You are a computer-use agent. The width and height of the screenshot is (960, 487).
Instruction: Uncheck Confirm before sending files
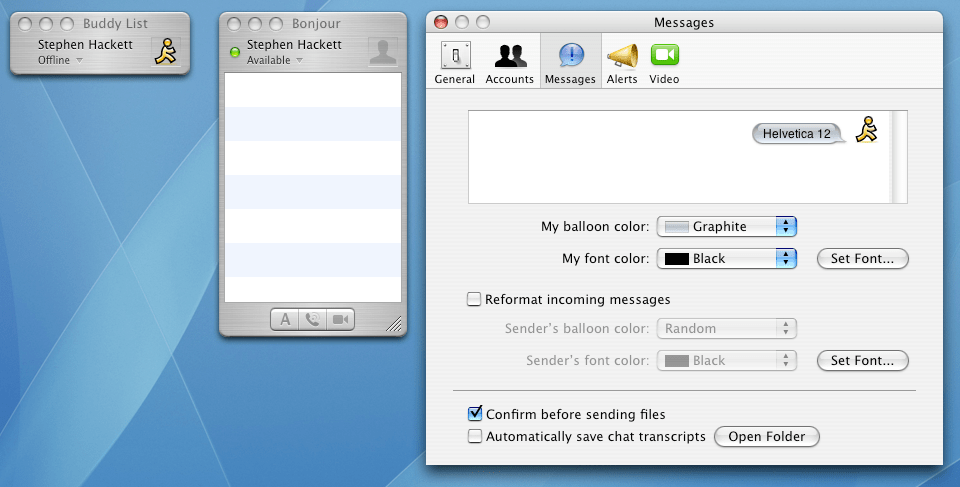click(474, 414)
